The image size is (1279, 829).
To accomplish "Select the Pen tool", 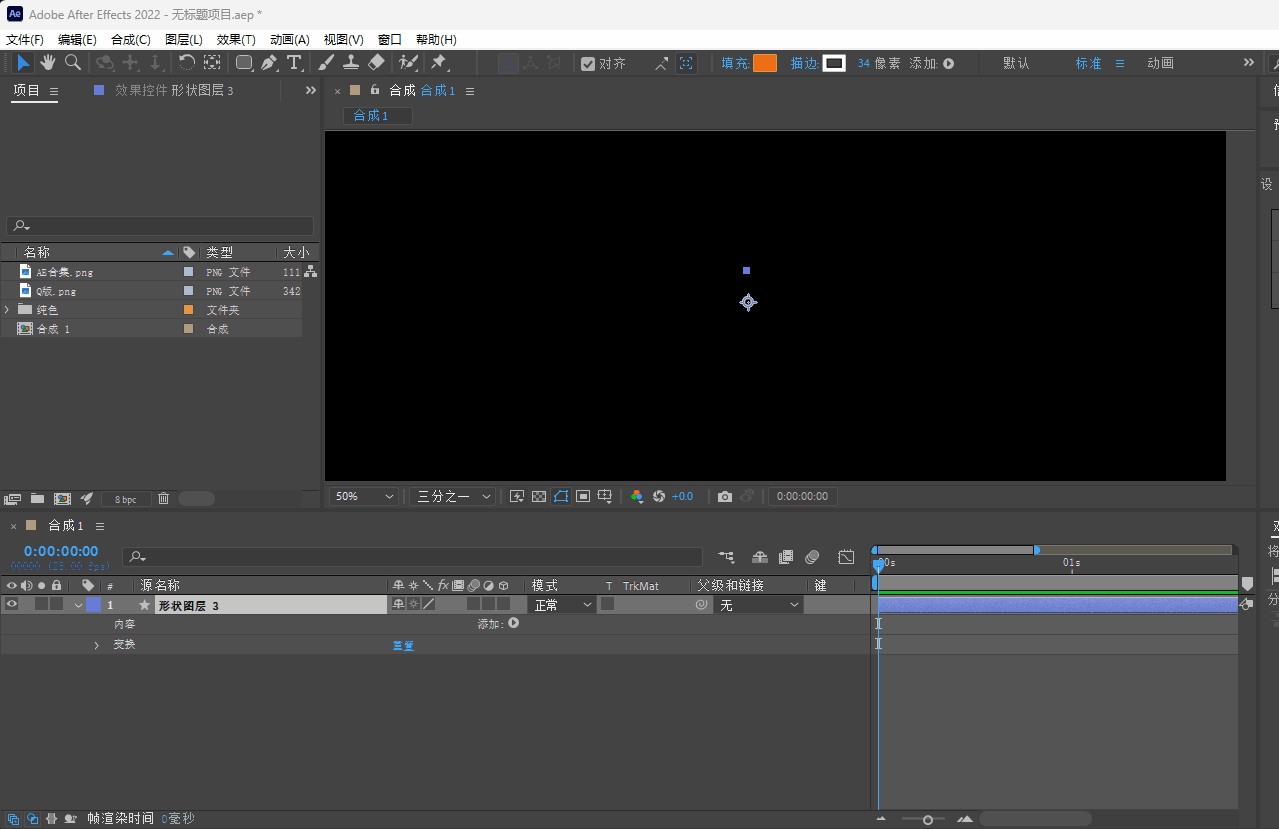I will (x=269, y=63).
